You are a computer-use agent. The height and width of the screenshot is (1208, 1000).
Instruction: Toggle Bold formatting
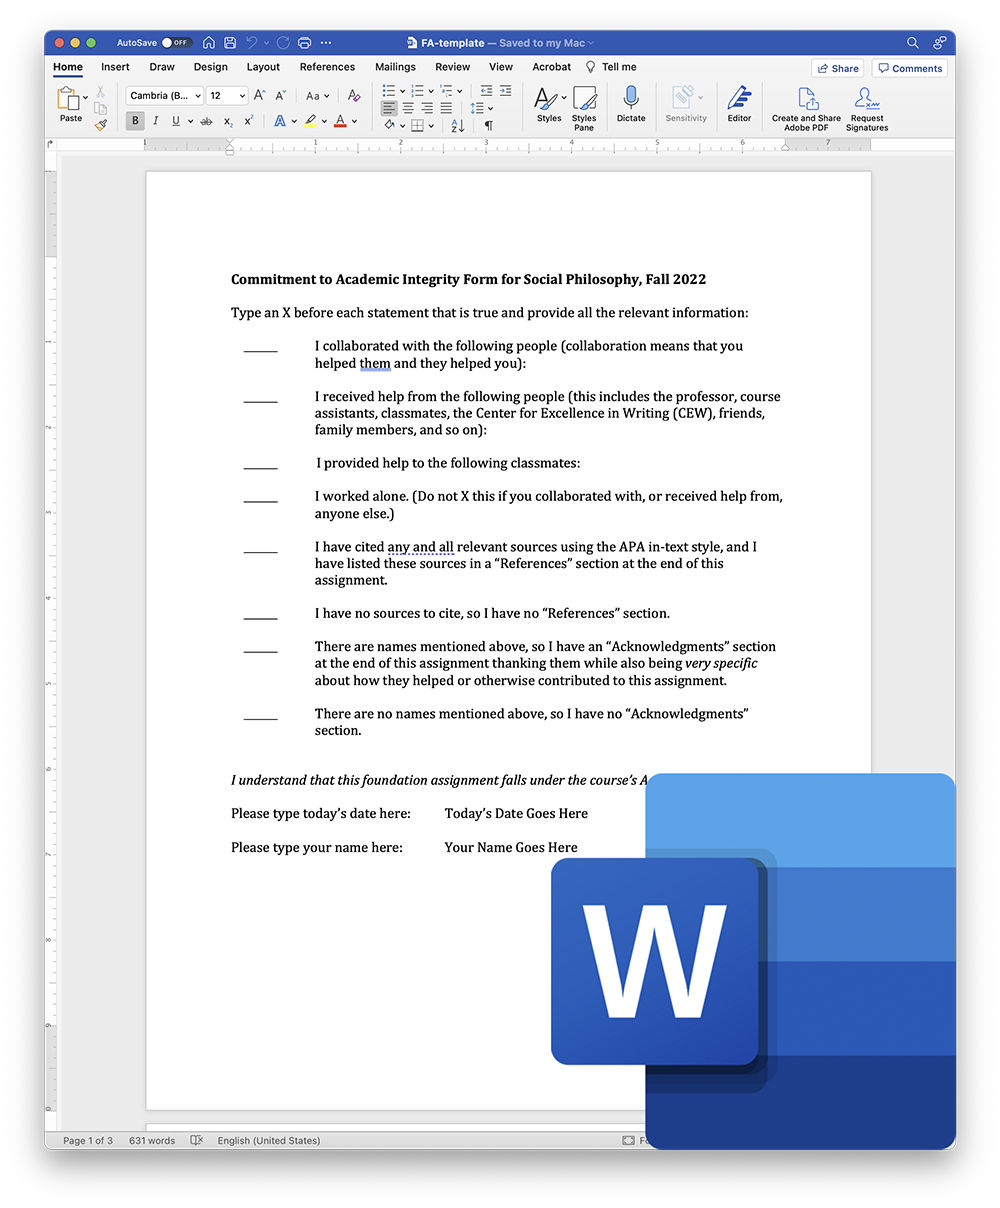(135, 121)
